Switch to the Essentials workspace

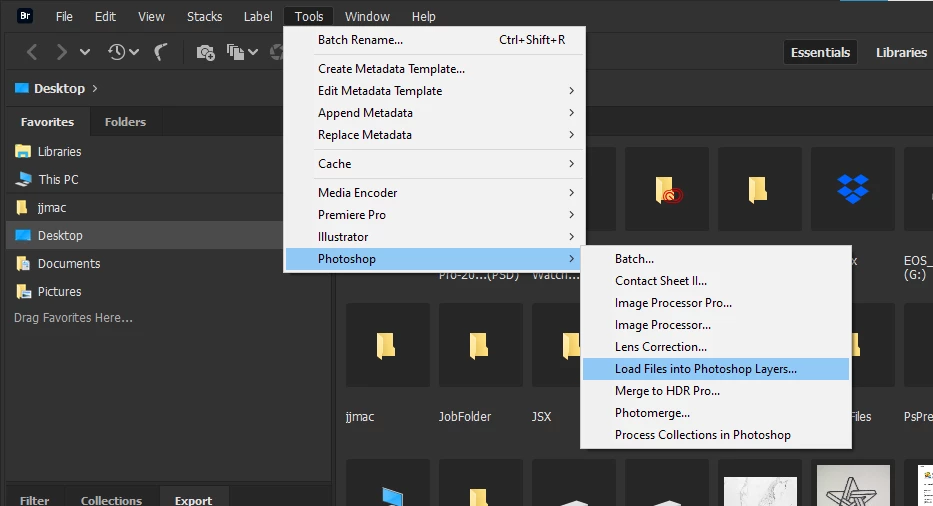point(820,52)
